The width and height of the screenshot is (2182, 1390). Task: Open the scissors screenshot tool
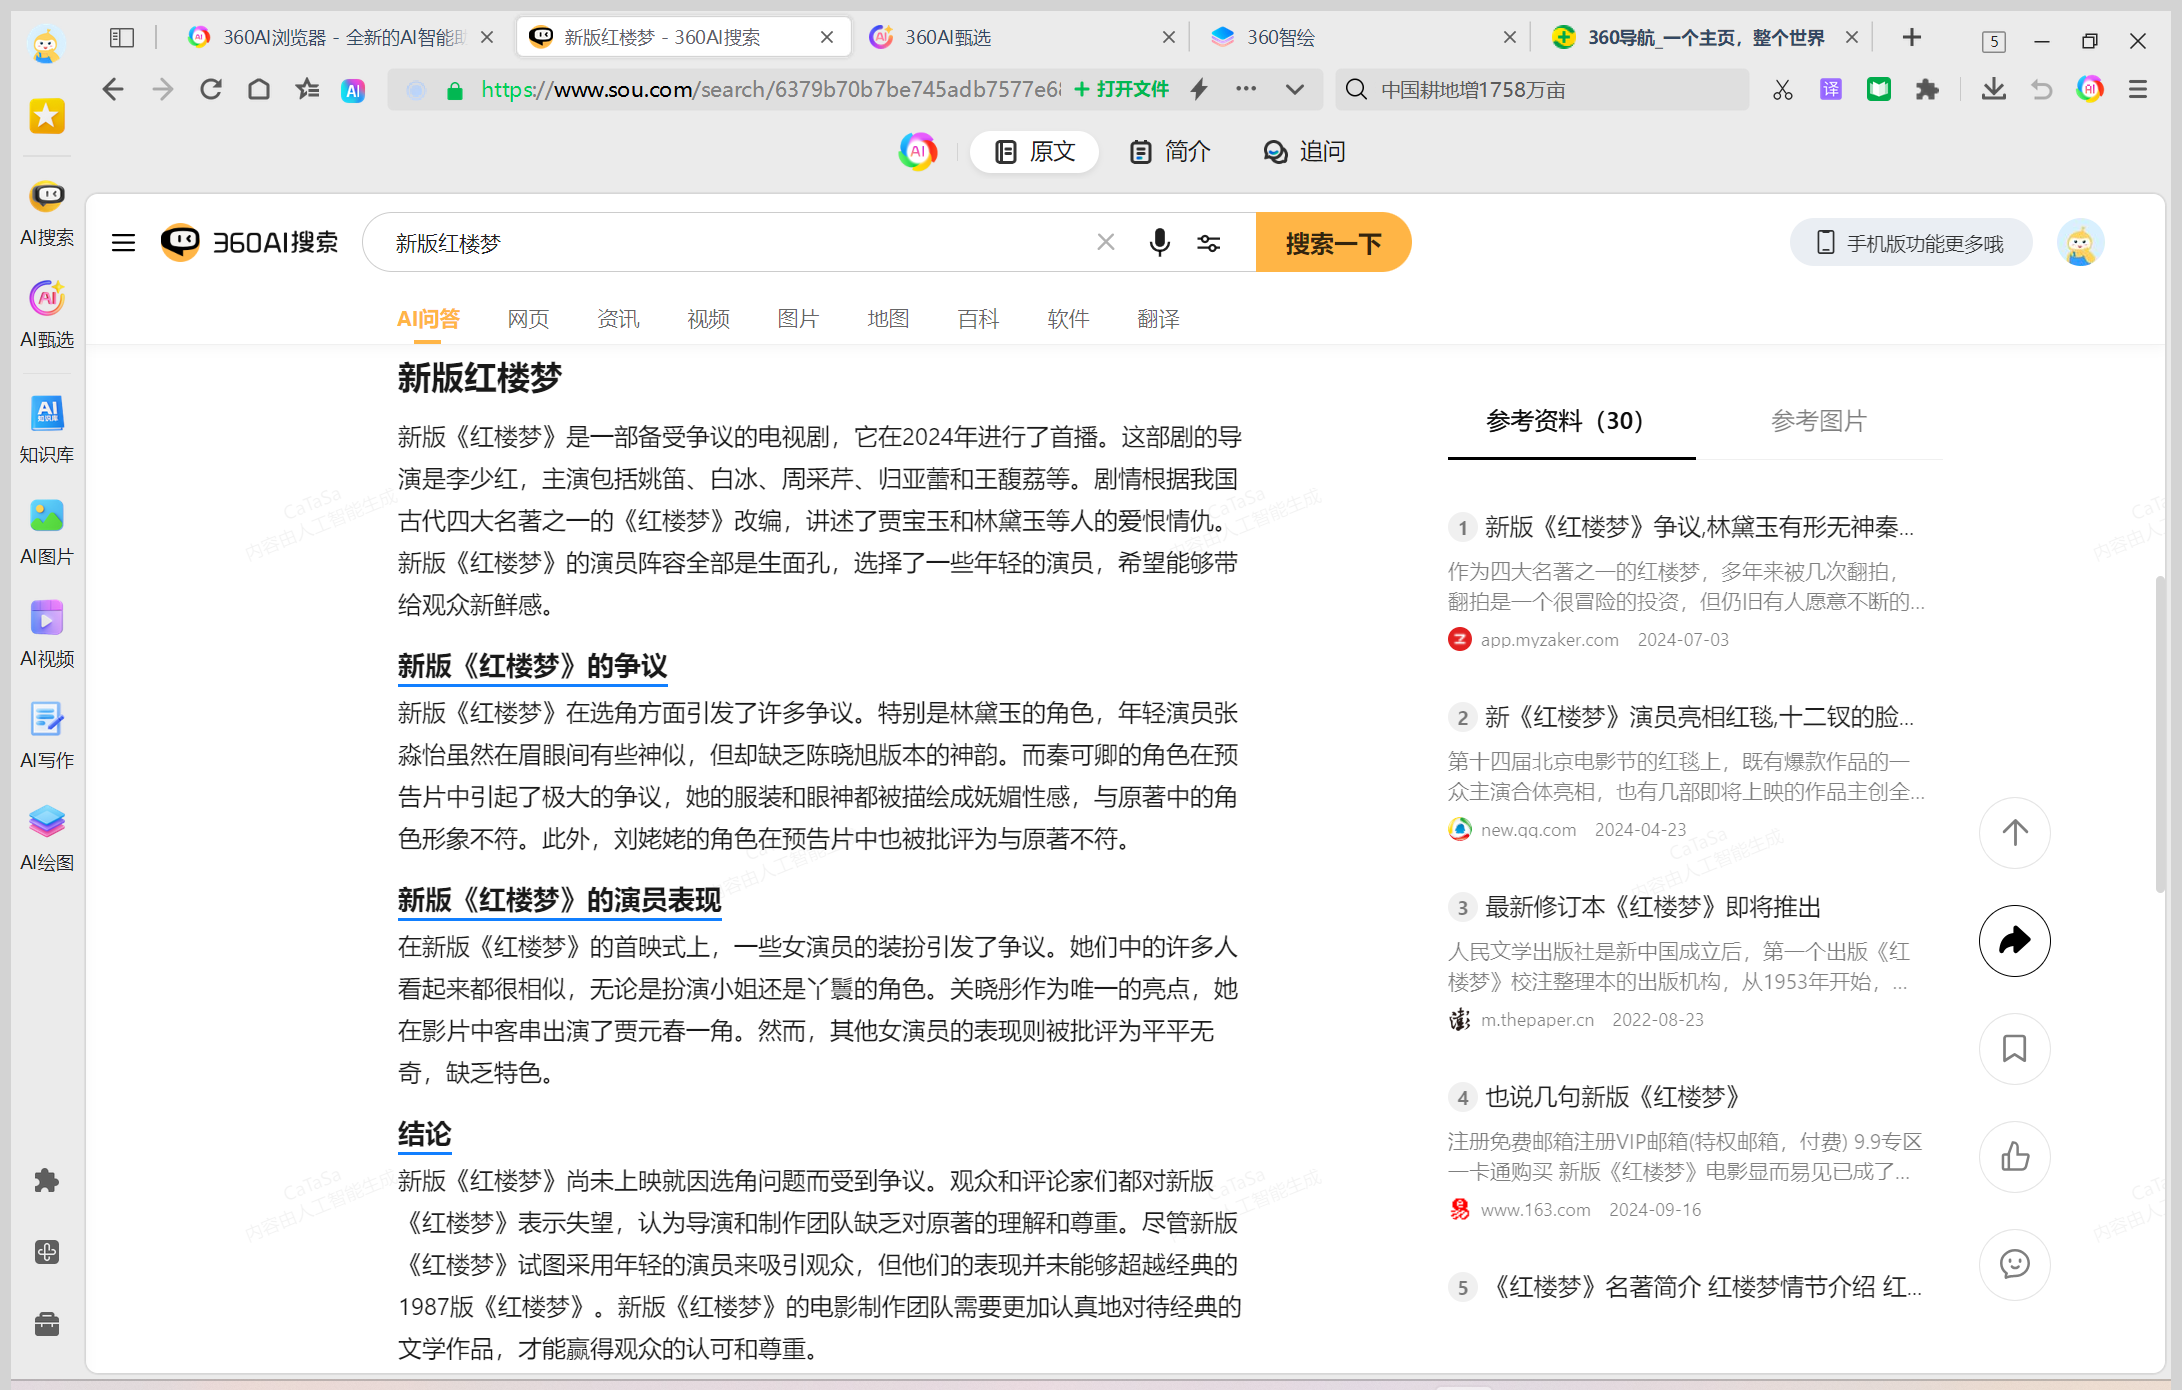click(x=1783, y=90)
